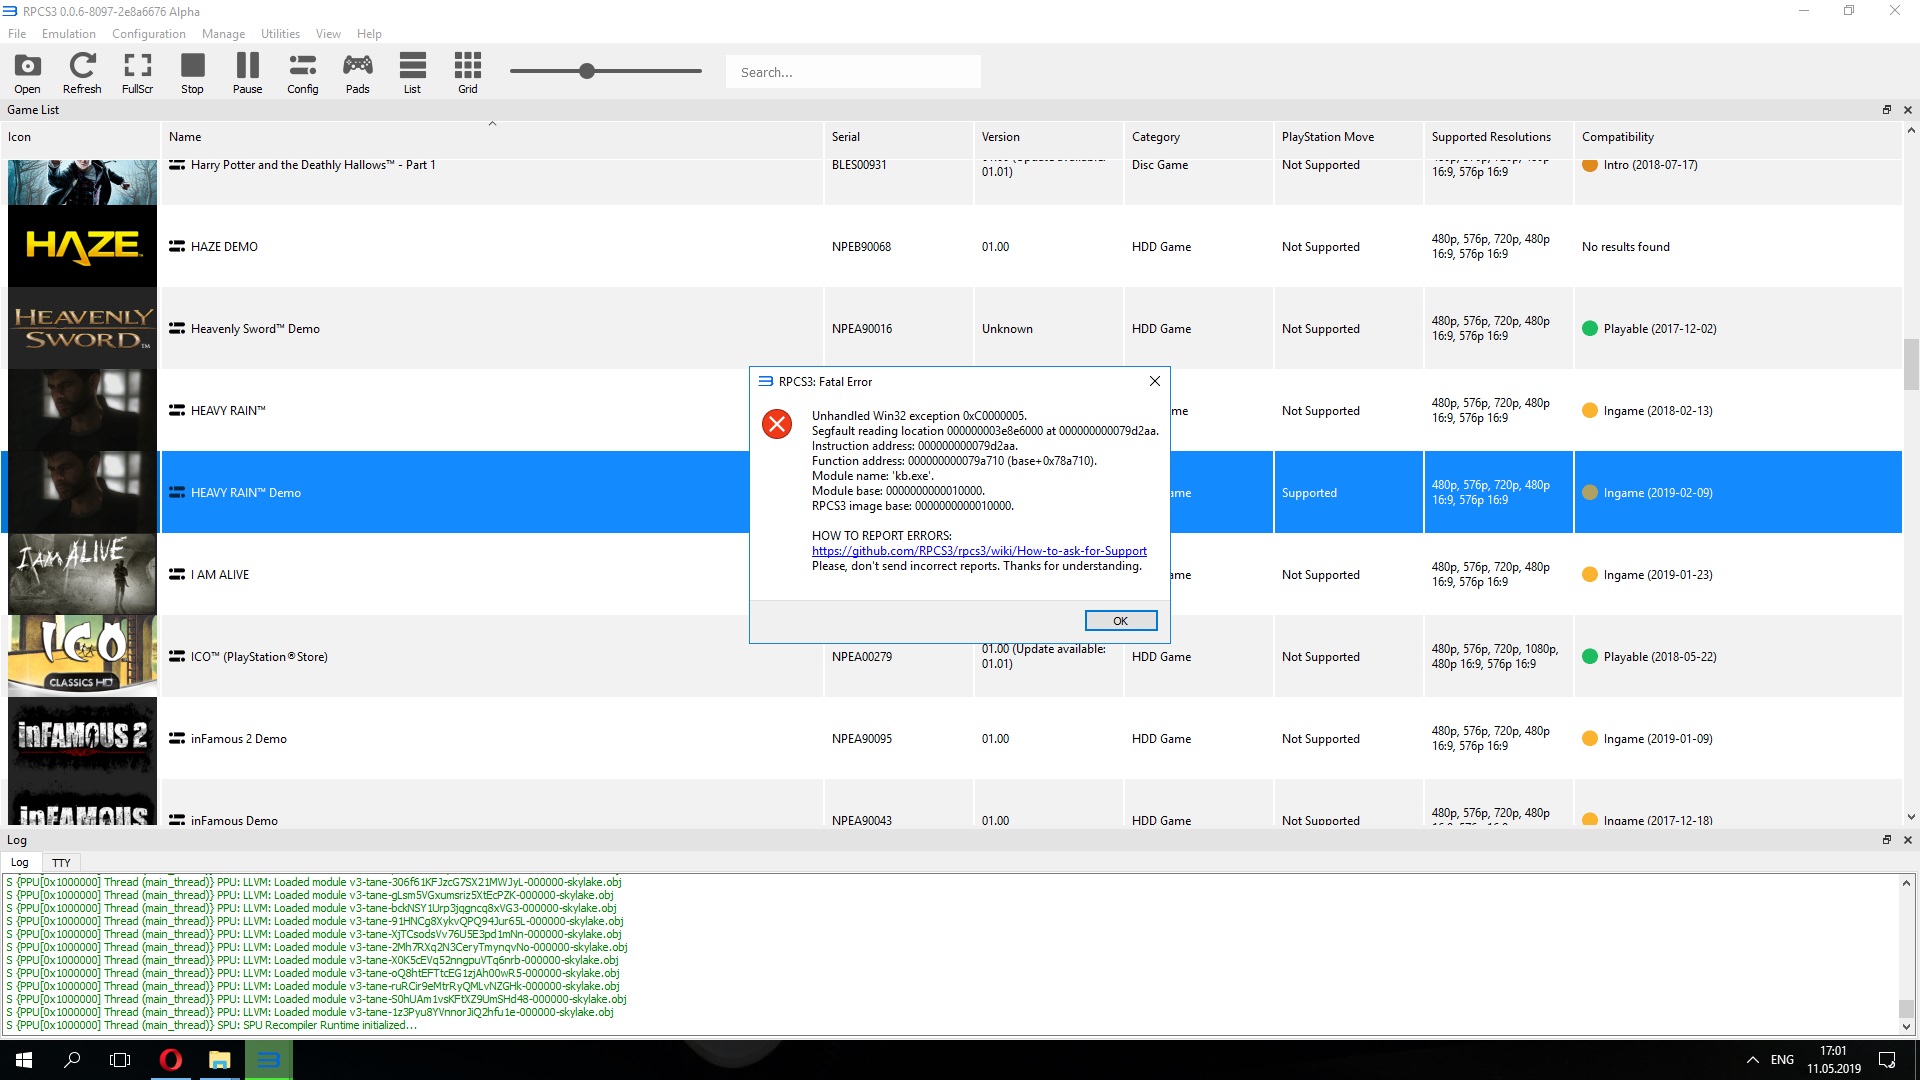Sort by PlayStation Move column header

tap(1349, 137)
